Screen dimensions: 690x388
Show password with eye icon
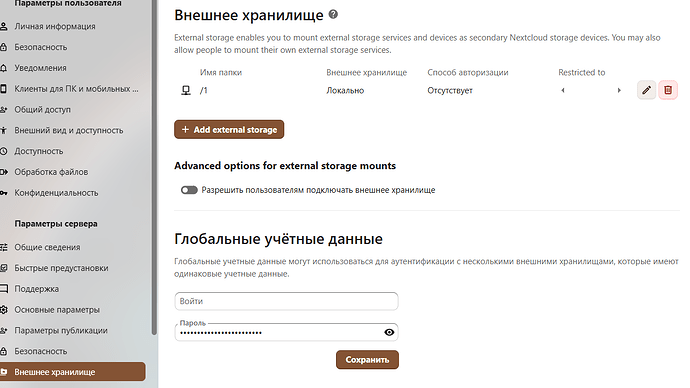click(x=389, y=332)
